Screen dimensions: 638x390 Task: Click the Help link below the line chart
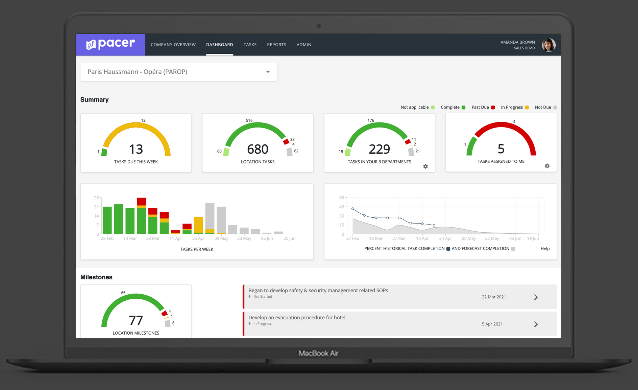coord(545,249)
